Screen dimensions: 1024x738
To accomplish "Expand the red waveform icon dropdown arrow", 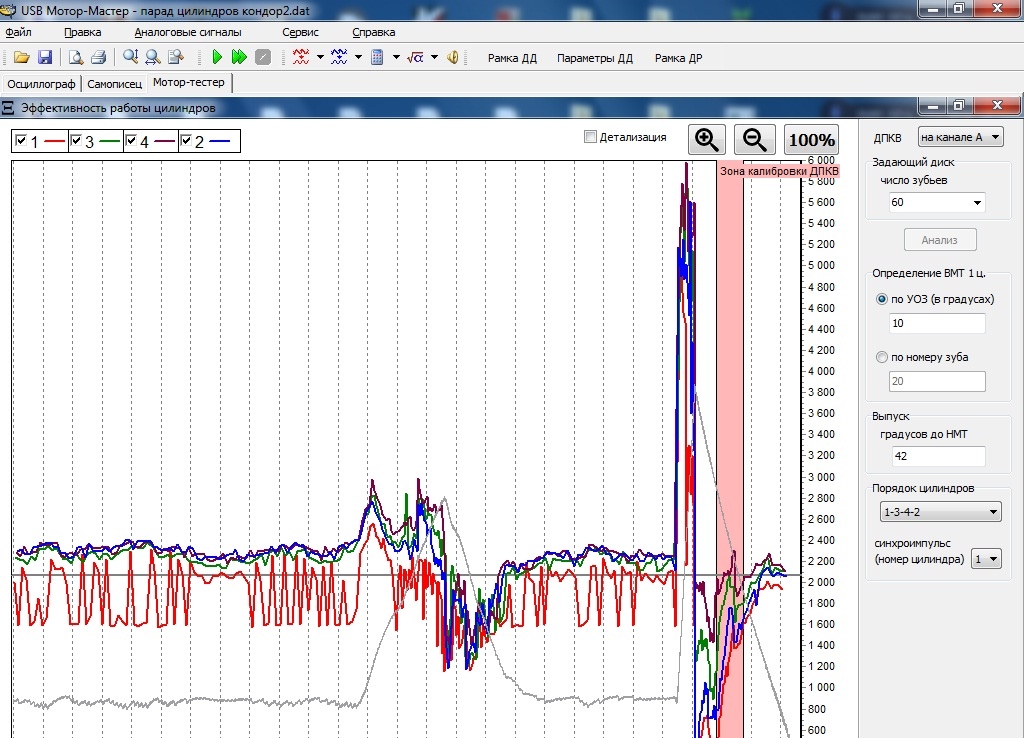I will (320, 57).
